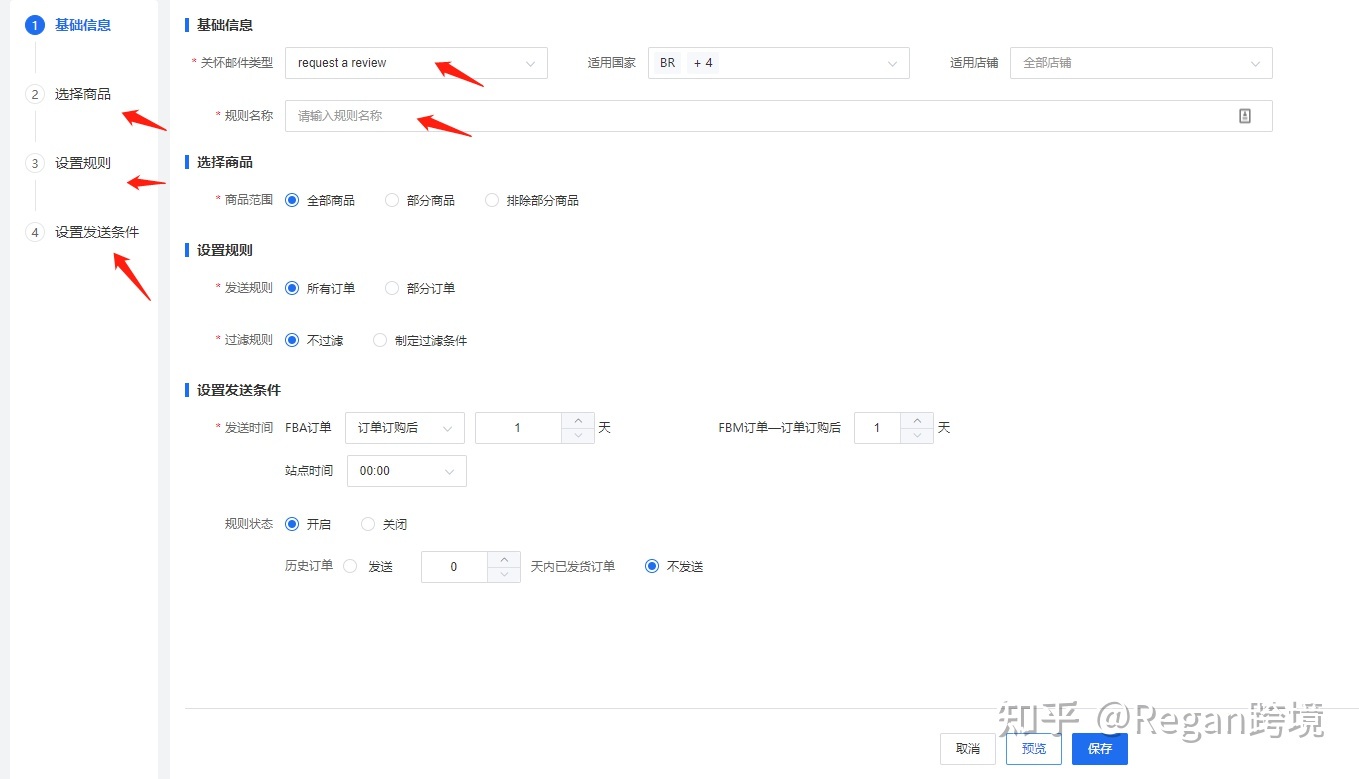1359x779 pixels.
Task: Click the insert icon inside the rule name field
Action: click(x=1244, y=115)
